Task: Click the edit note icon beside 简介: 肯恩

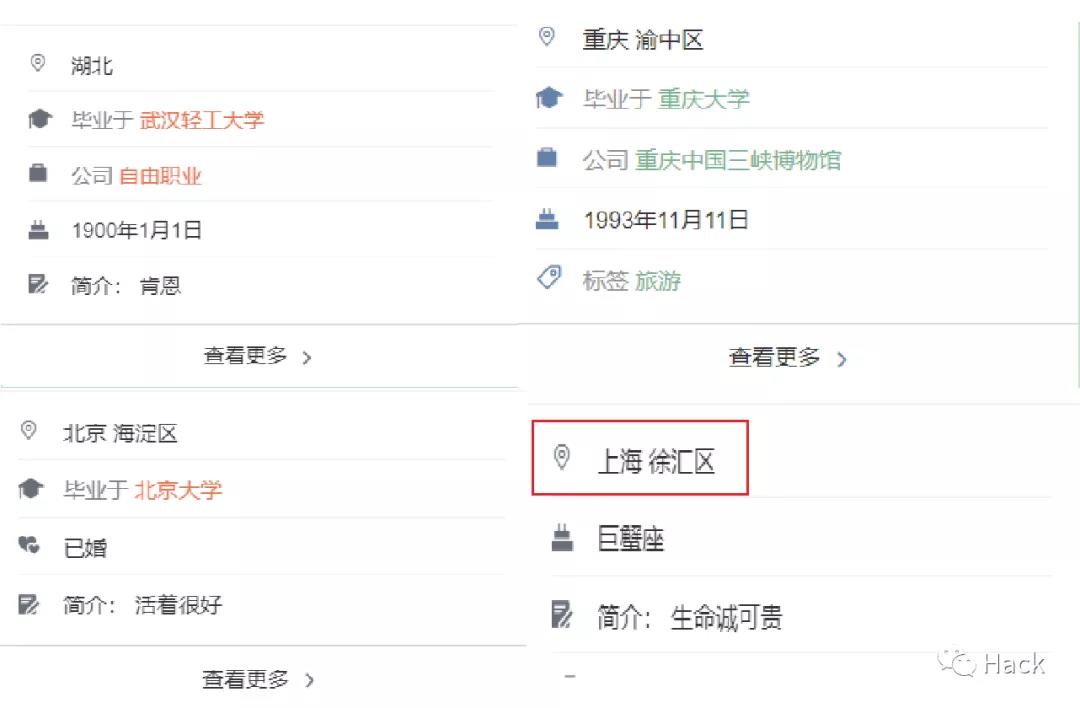Action: coord(38,285)
